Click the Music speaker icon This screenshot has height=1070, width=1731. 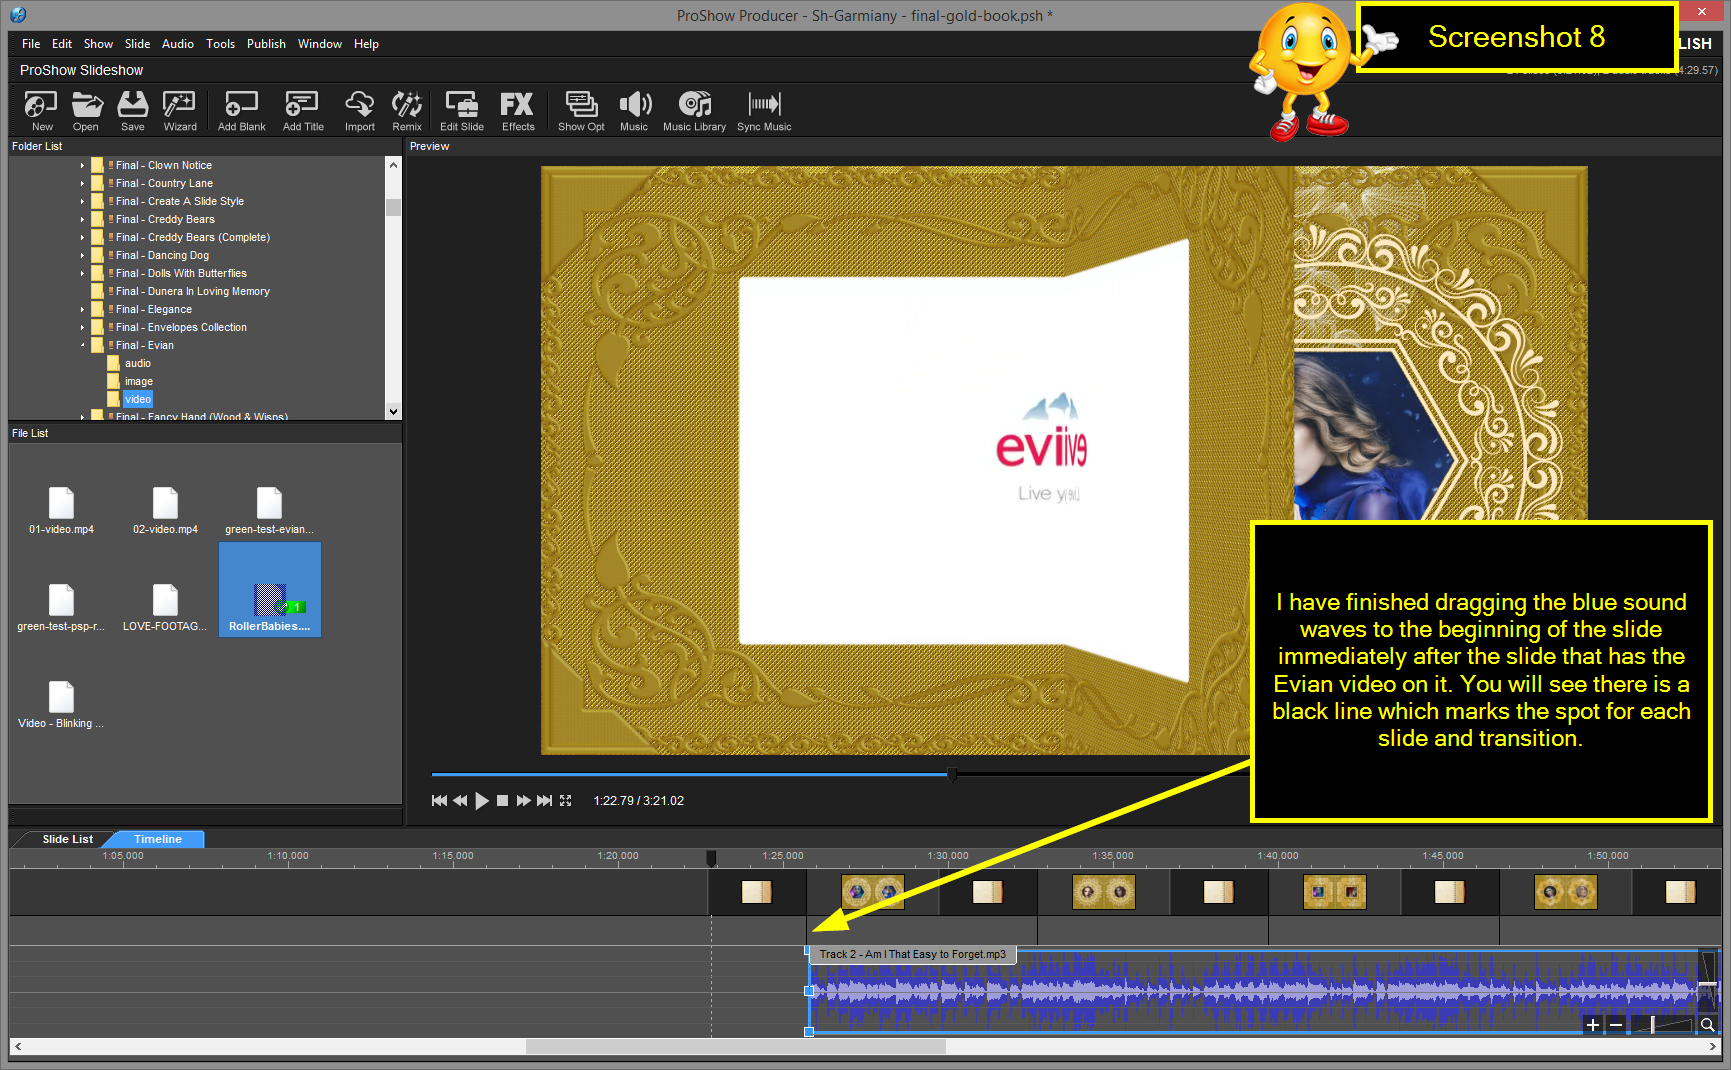click(x=634, y=110)
